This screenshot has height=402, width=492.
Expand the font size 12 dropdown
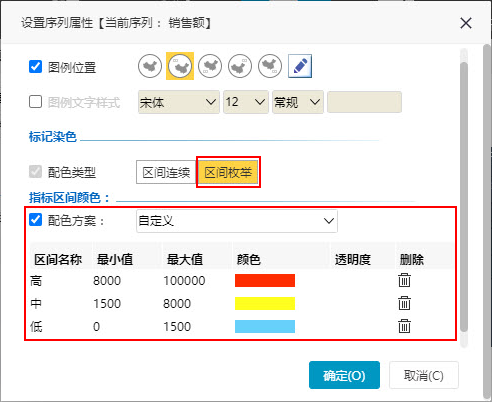246,102
